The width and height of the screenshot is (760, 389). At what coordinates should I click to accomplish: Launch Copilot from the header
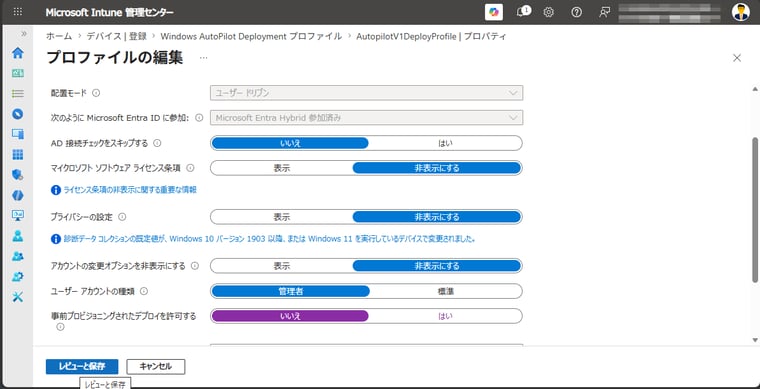tap(494, 12)
